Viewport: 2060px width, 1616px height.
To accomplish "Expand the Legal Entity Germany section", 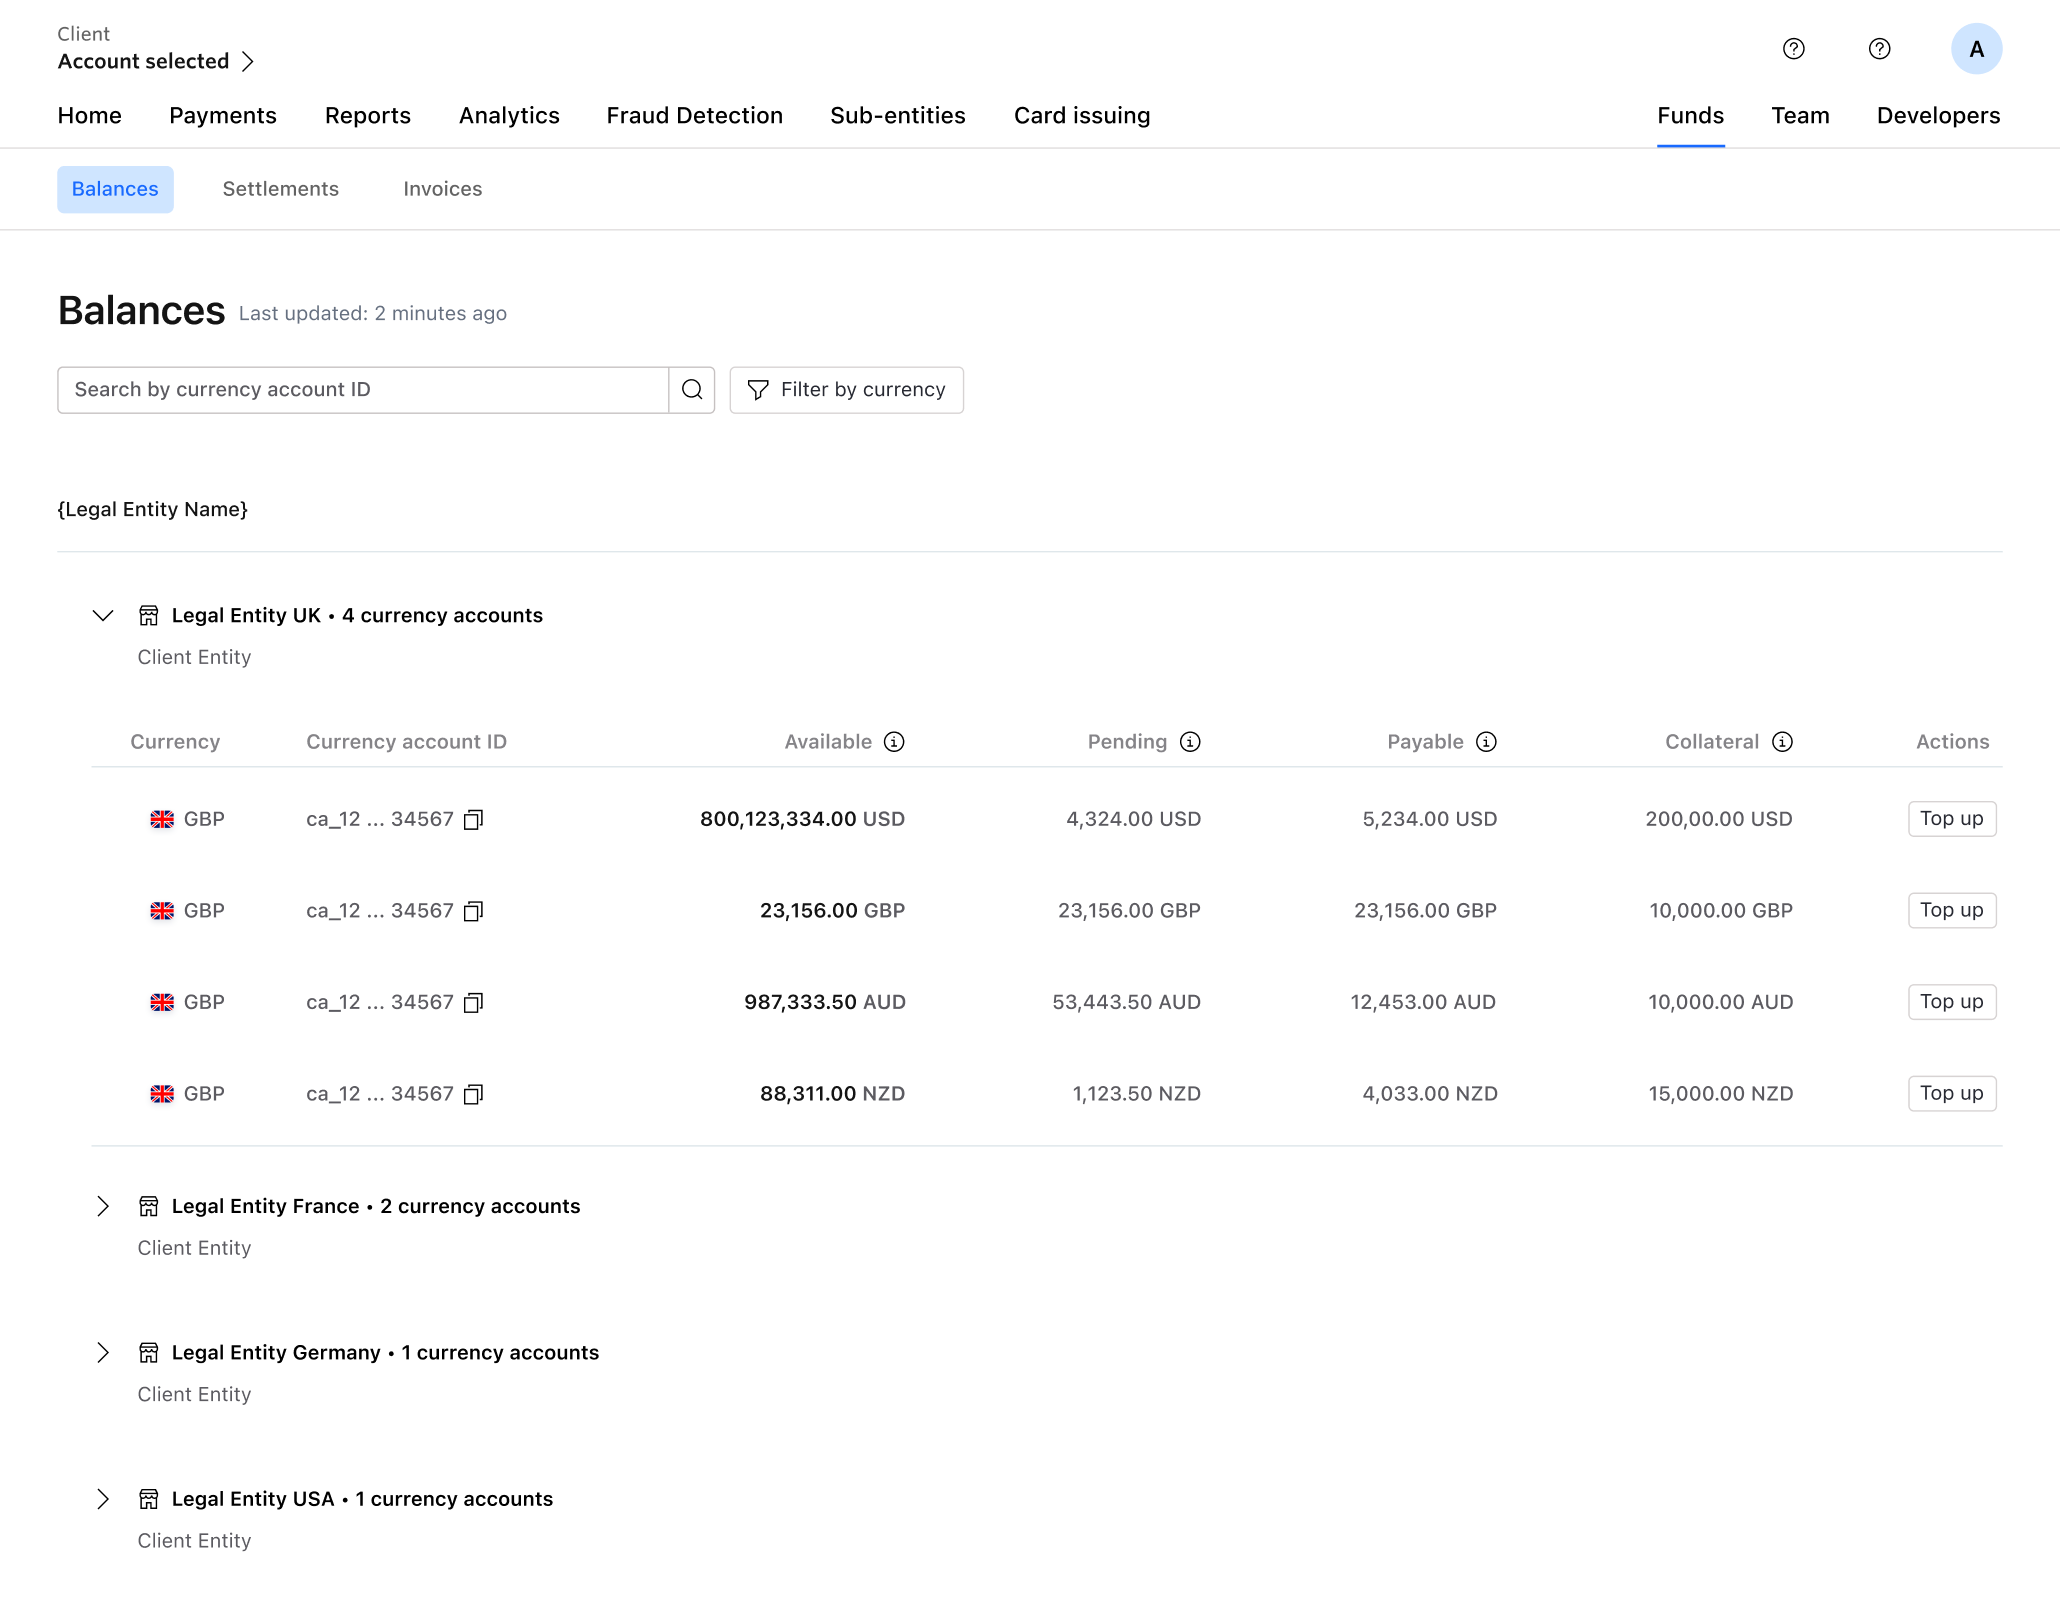I will [x=103, y=1353].
